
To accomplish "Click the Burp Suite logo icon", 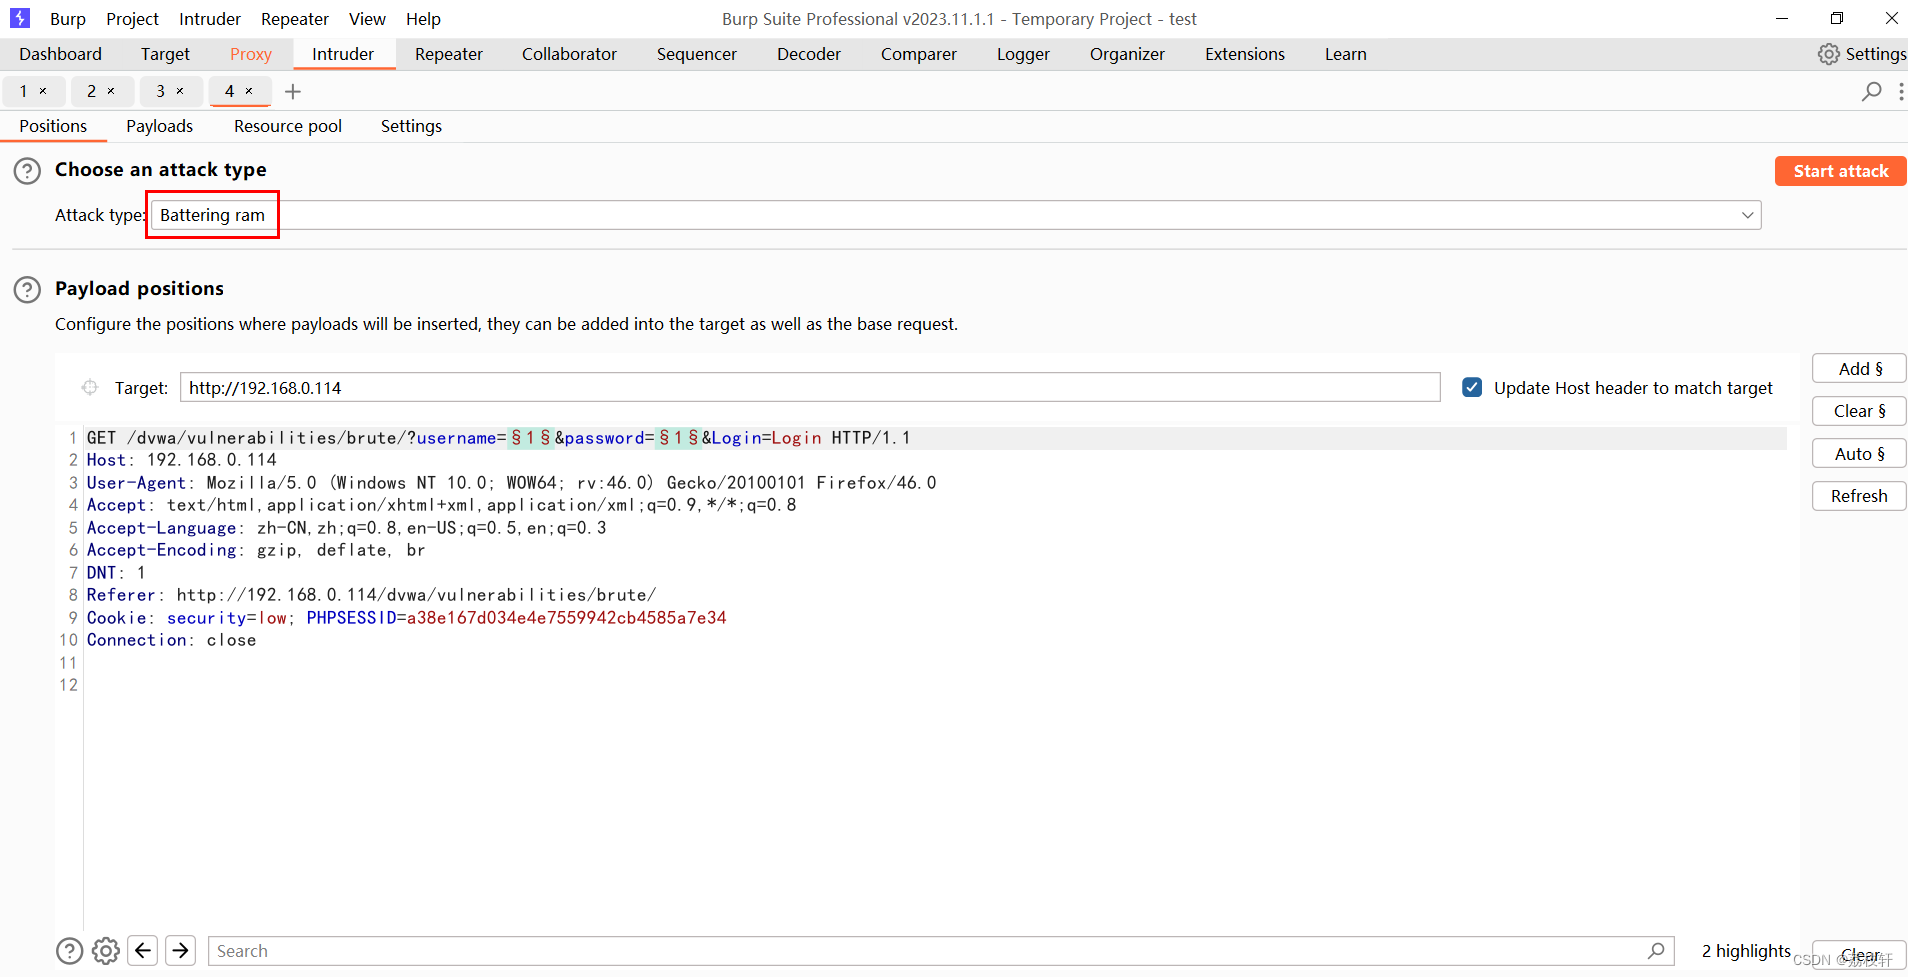I will coord(20,18).
